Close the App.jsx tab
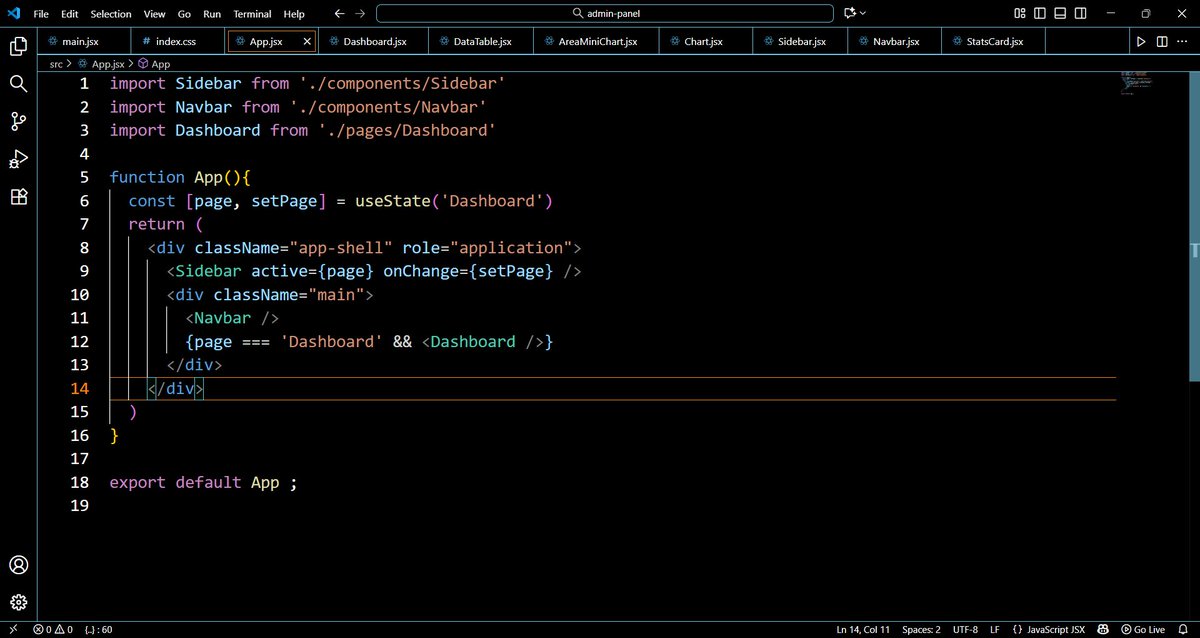 (x=307, y=42)
